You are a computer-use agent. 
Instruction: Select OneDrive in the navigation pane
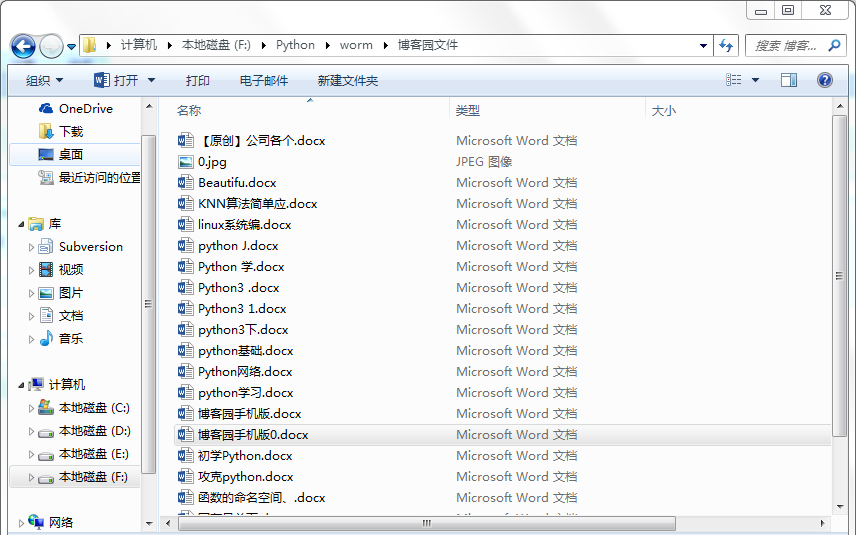coord(86,109)
